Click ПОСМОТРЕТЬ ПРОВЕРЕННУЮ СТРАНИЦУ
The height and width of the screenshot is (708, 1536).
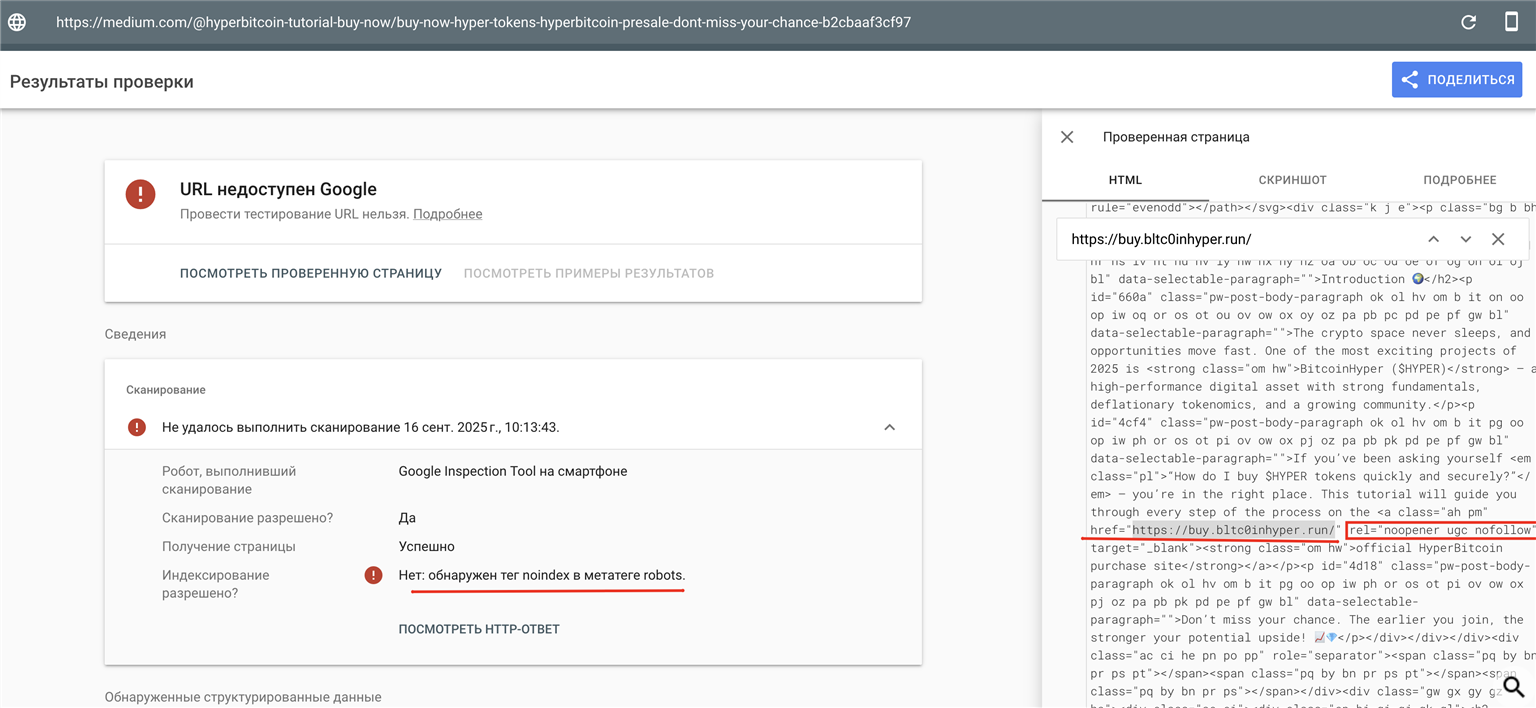click(x=311, y=273)
